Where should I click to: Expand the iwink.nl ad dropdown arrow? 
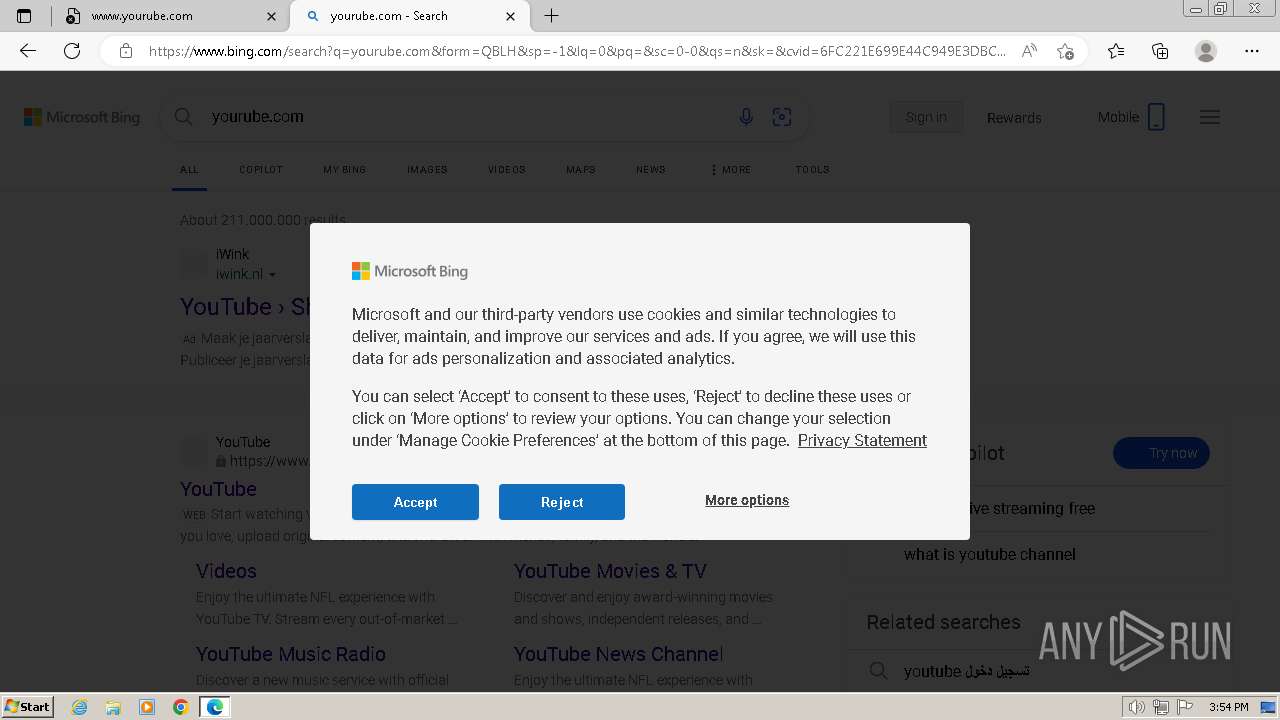click(x=272, y=274)
